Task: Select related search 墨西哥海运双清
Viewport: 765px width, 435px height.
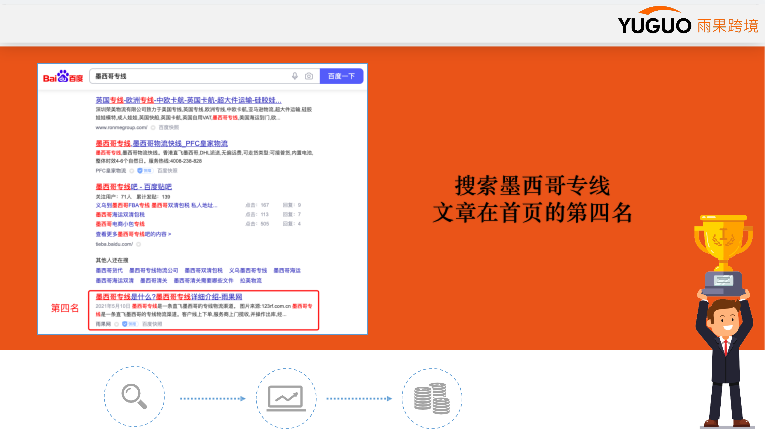Action: (x=115, y=281)
